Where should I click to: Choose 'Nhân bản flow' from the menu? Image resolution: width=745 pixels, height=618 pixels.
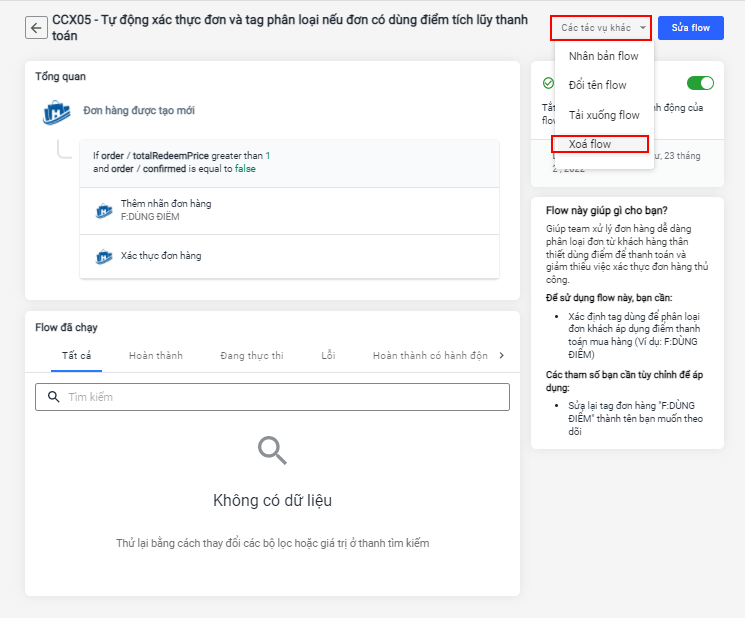point(604,56)
